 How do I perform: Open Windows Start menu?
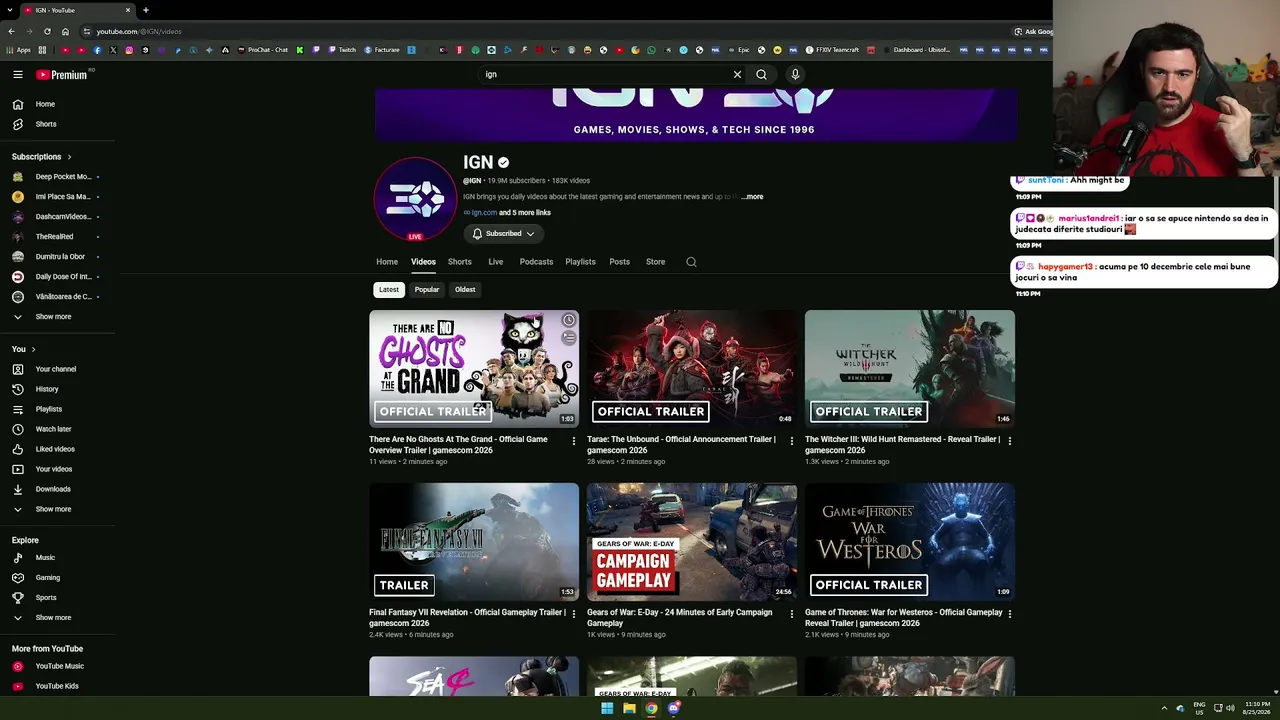[606, 708]
